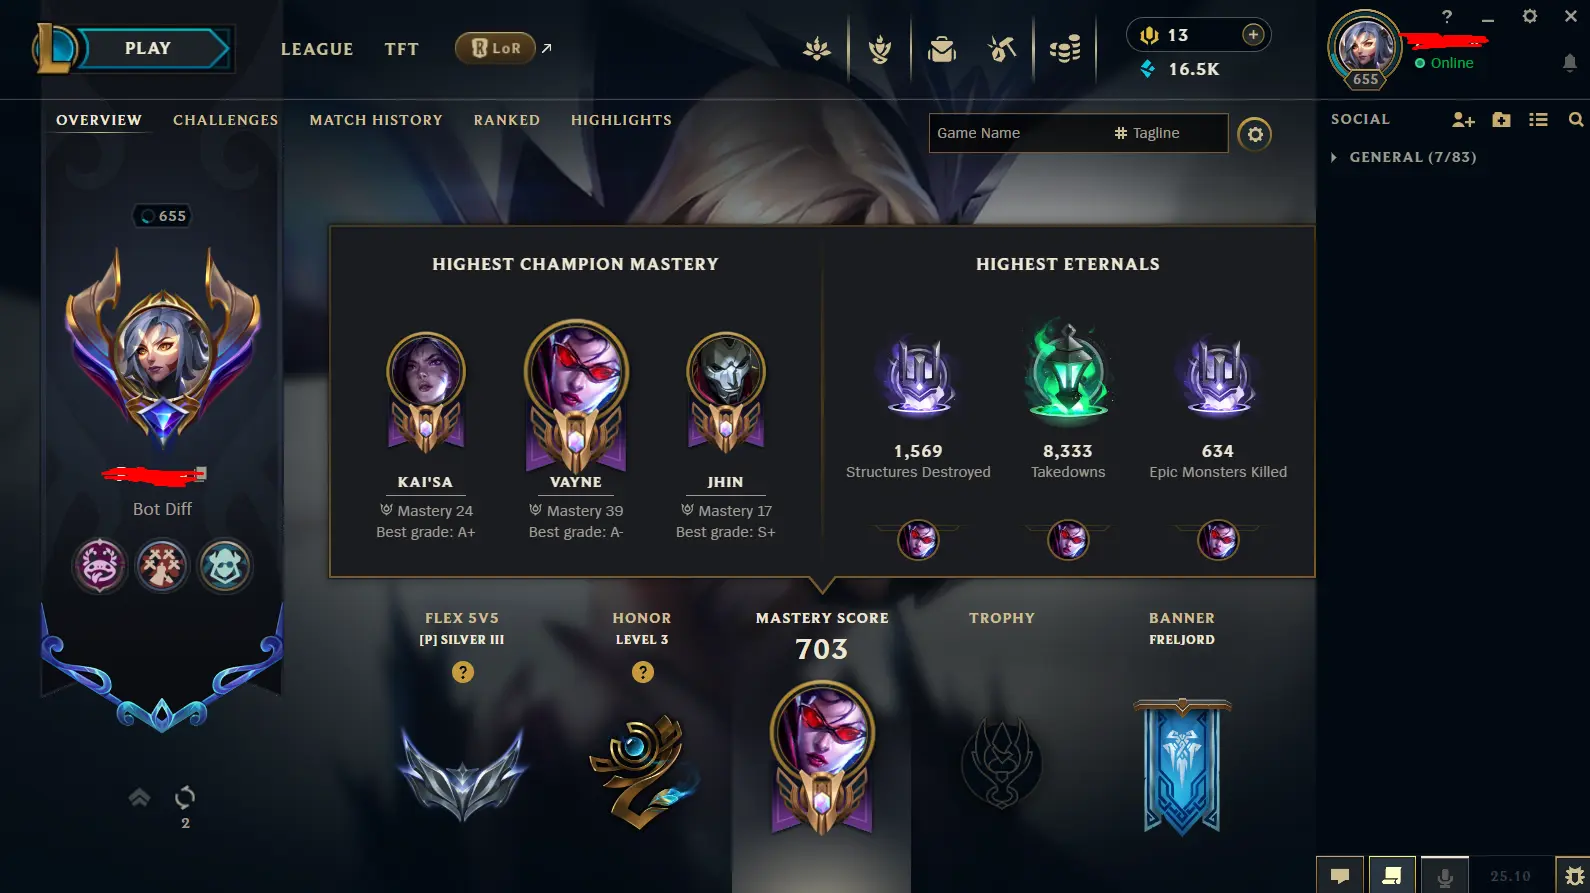Viewport: 1590px width, 893px height.
Task: Open the profile settings gear beside Tagline
Action: [x=1255, y=134]
